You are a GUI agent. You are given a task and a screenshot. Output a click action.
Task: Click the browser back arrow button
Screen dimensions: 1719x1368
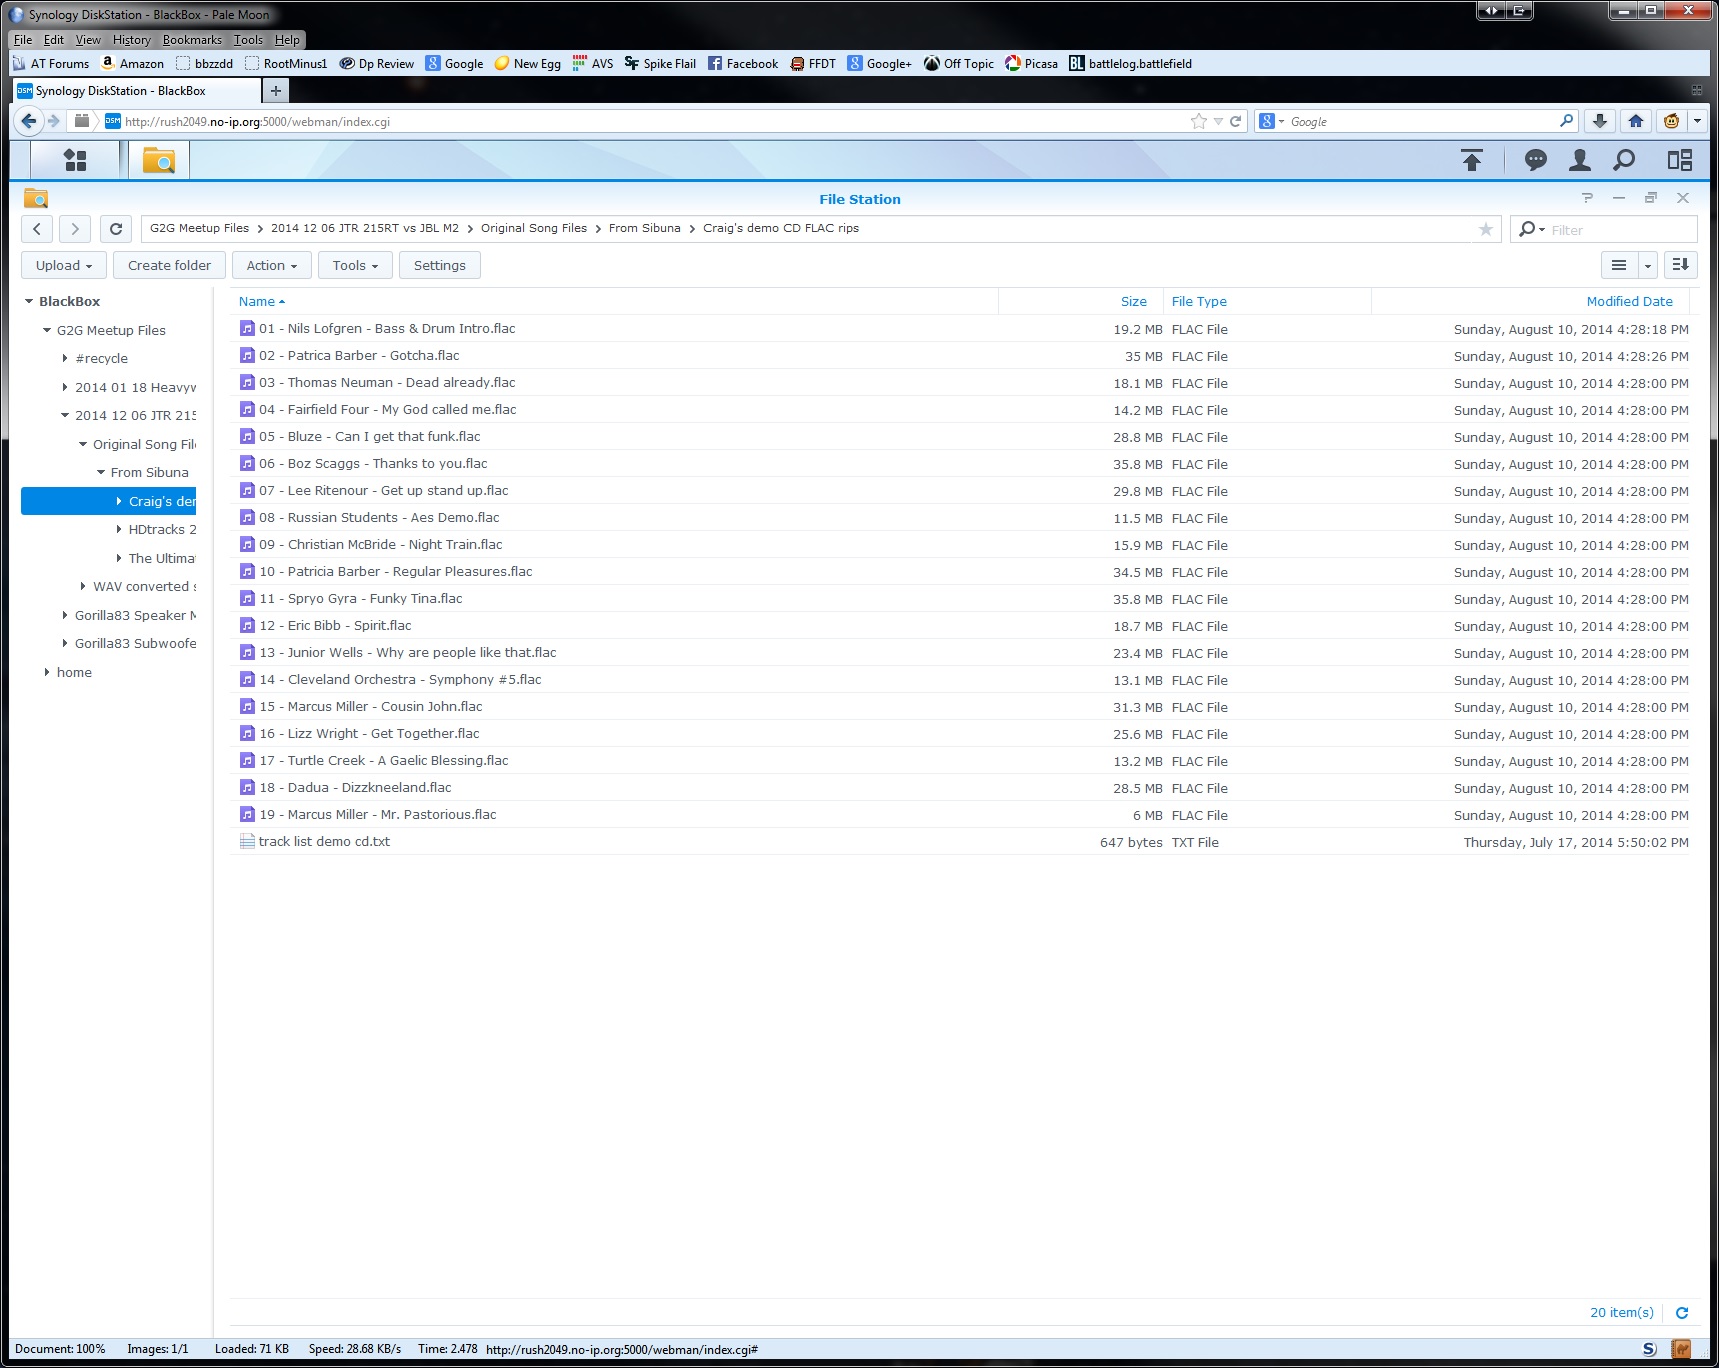coord(29,121)
